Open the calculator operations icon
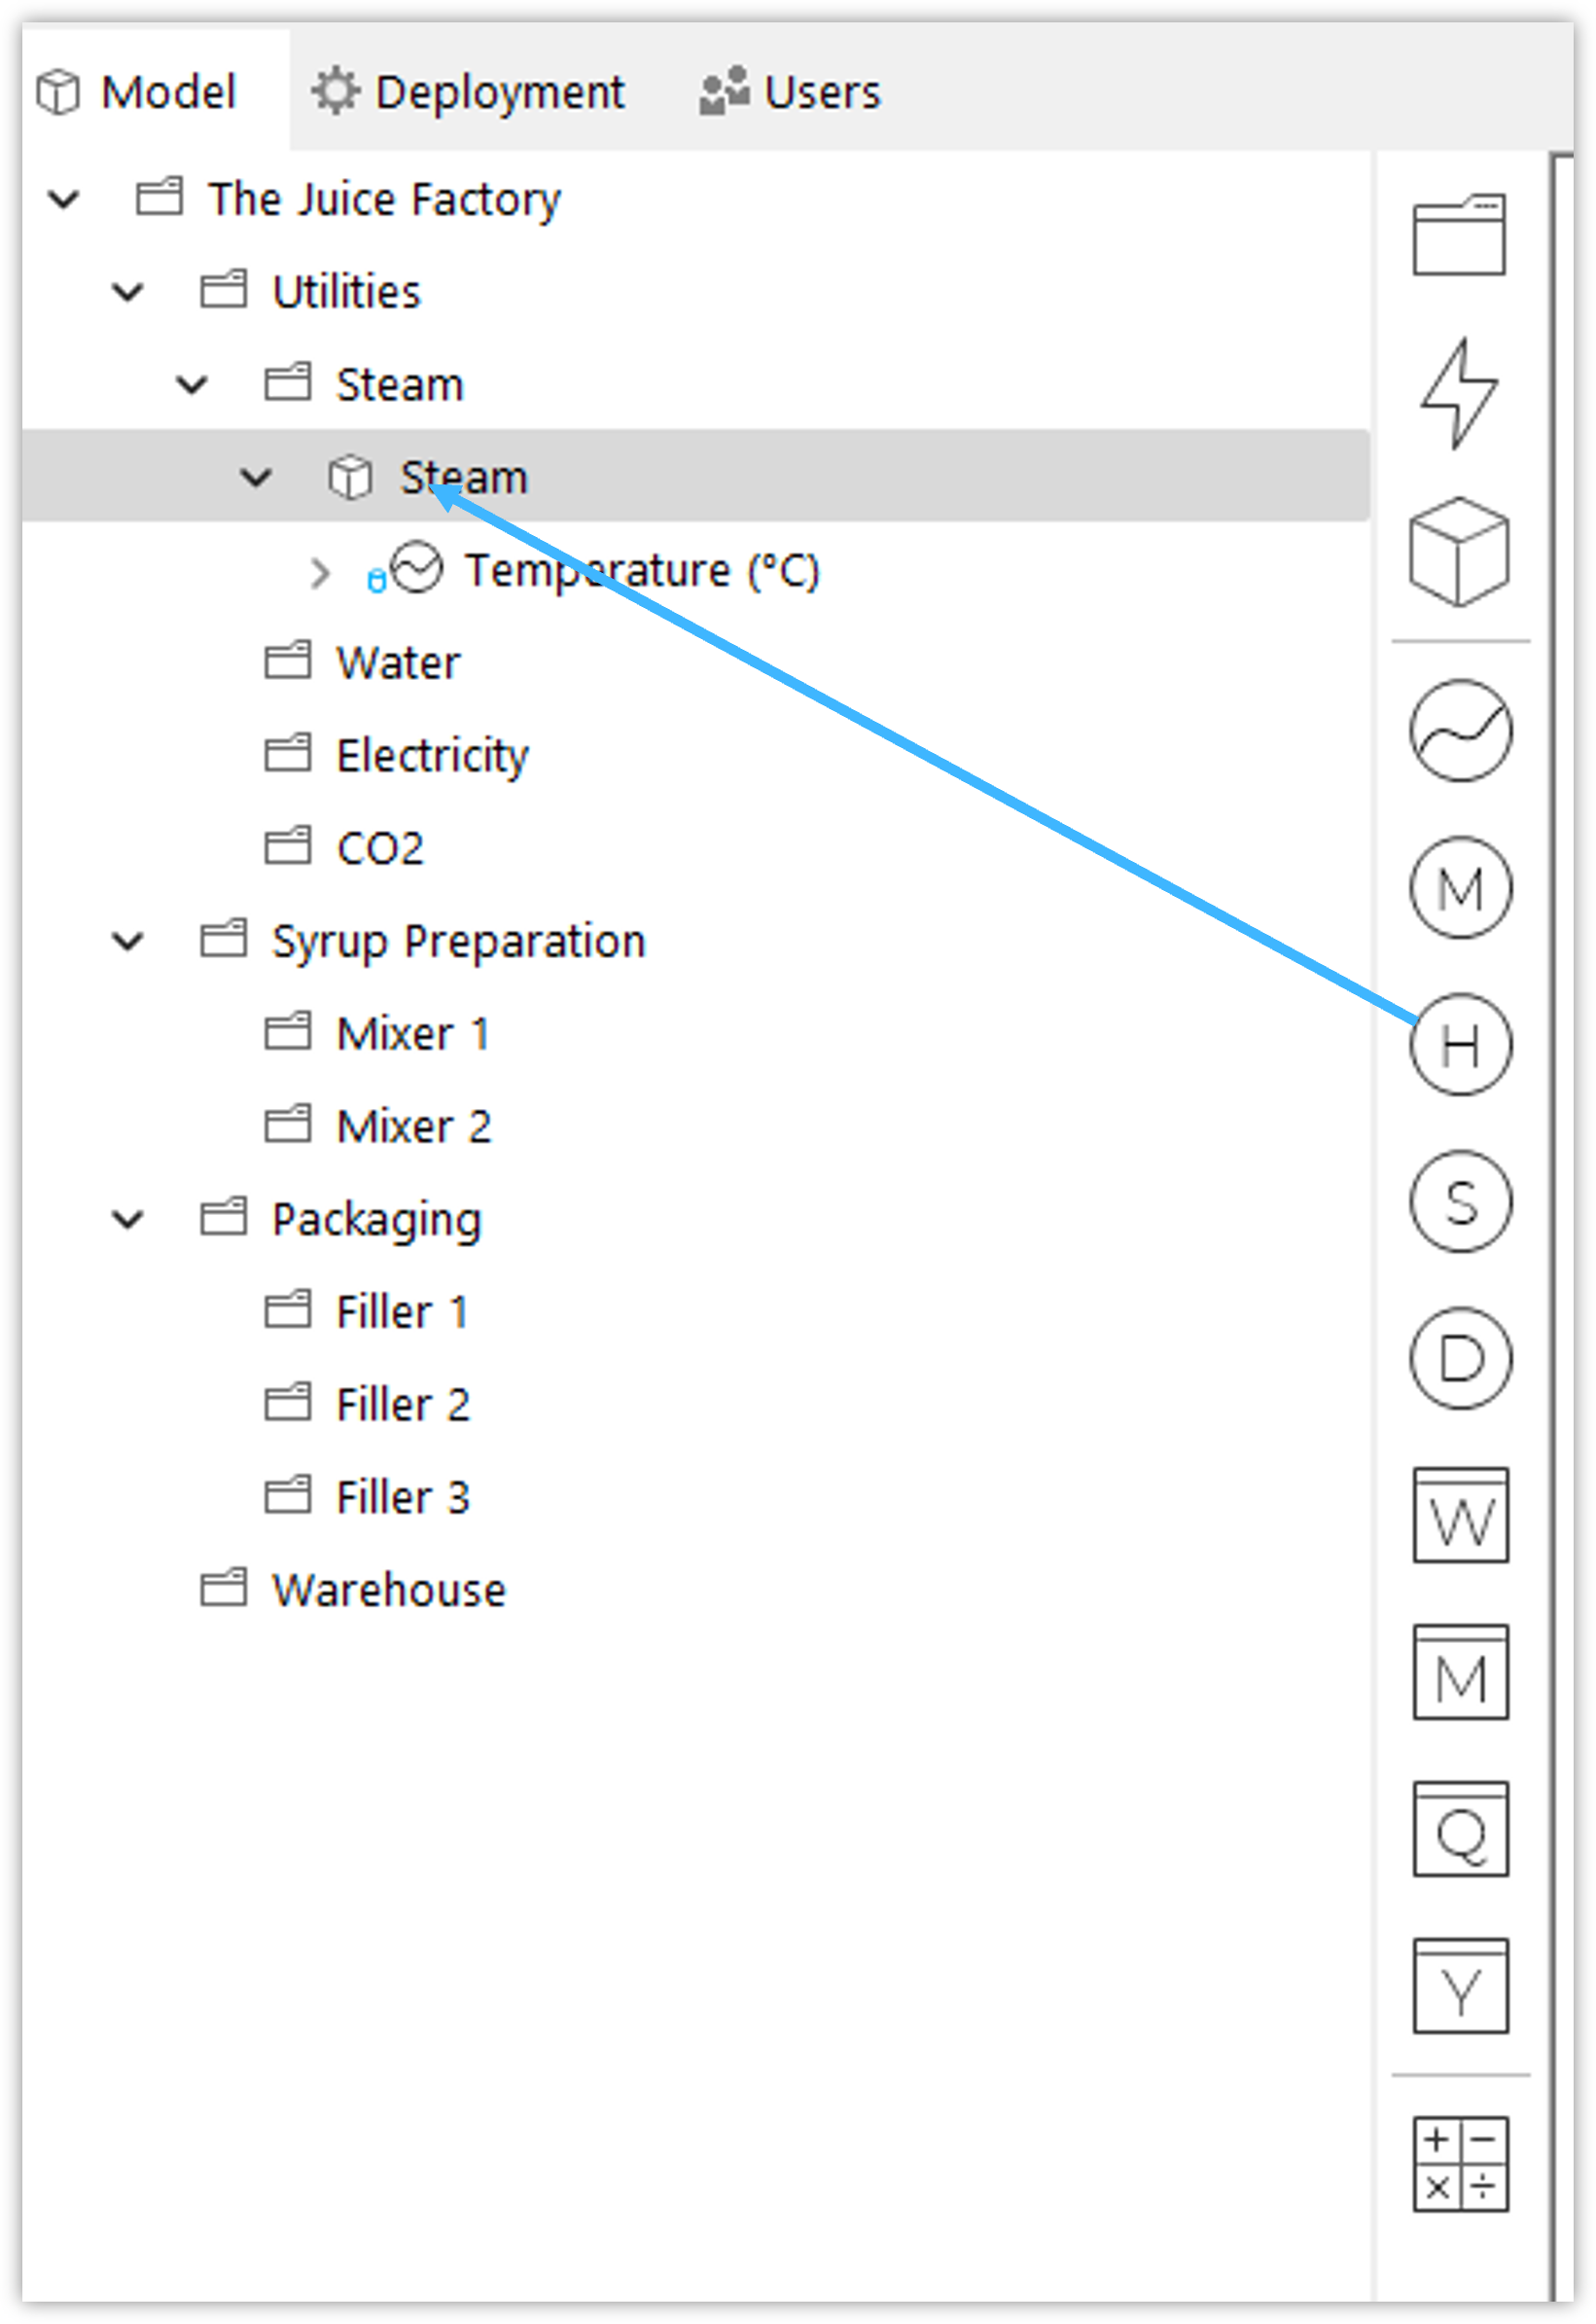 (x=1460, y=2164)
